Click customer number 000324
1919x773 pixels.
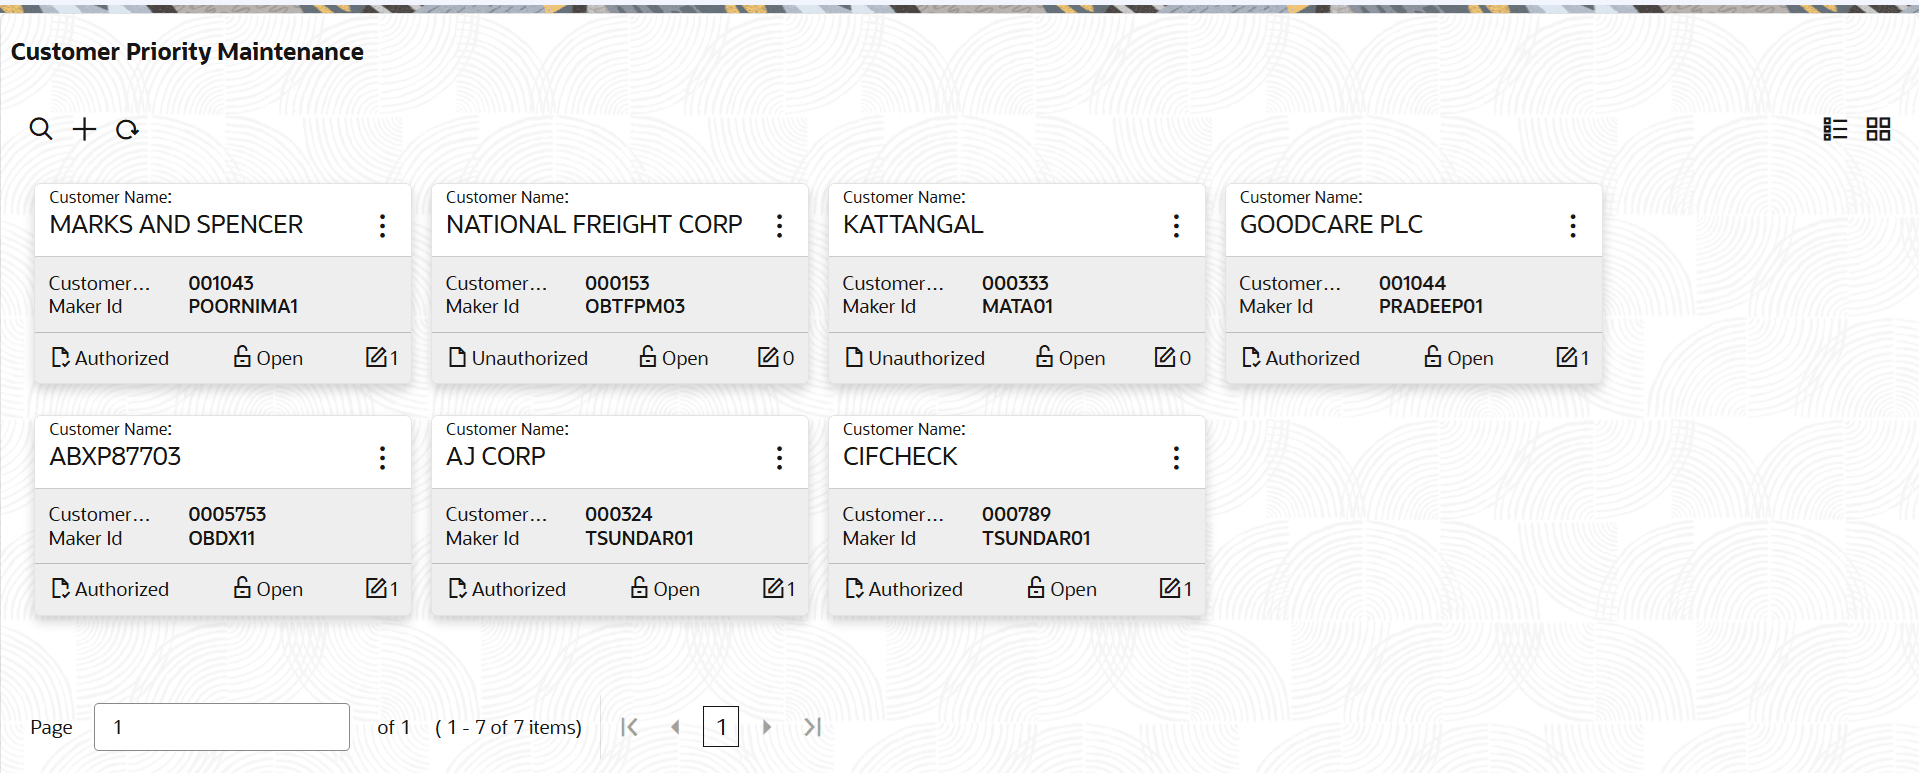(618, 514)
